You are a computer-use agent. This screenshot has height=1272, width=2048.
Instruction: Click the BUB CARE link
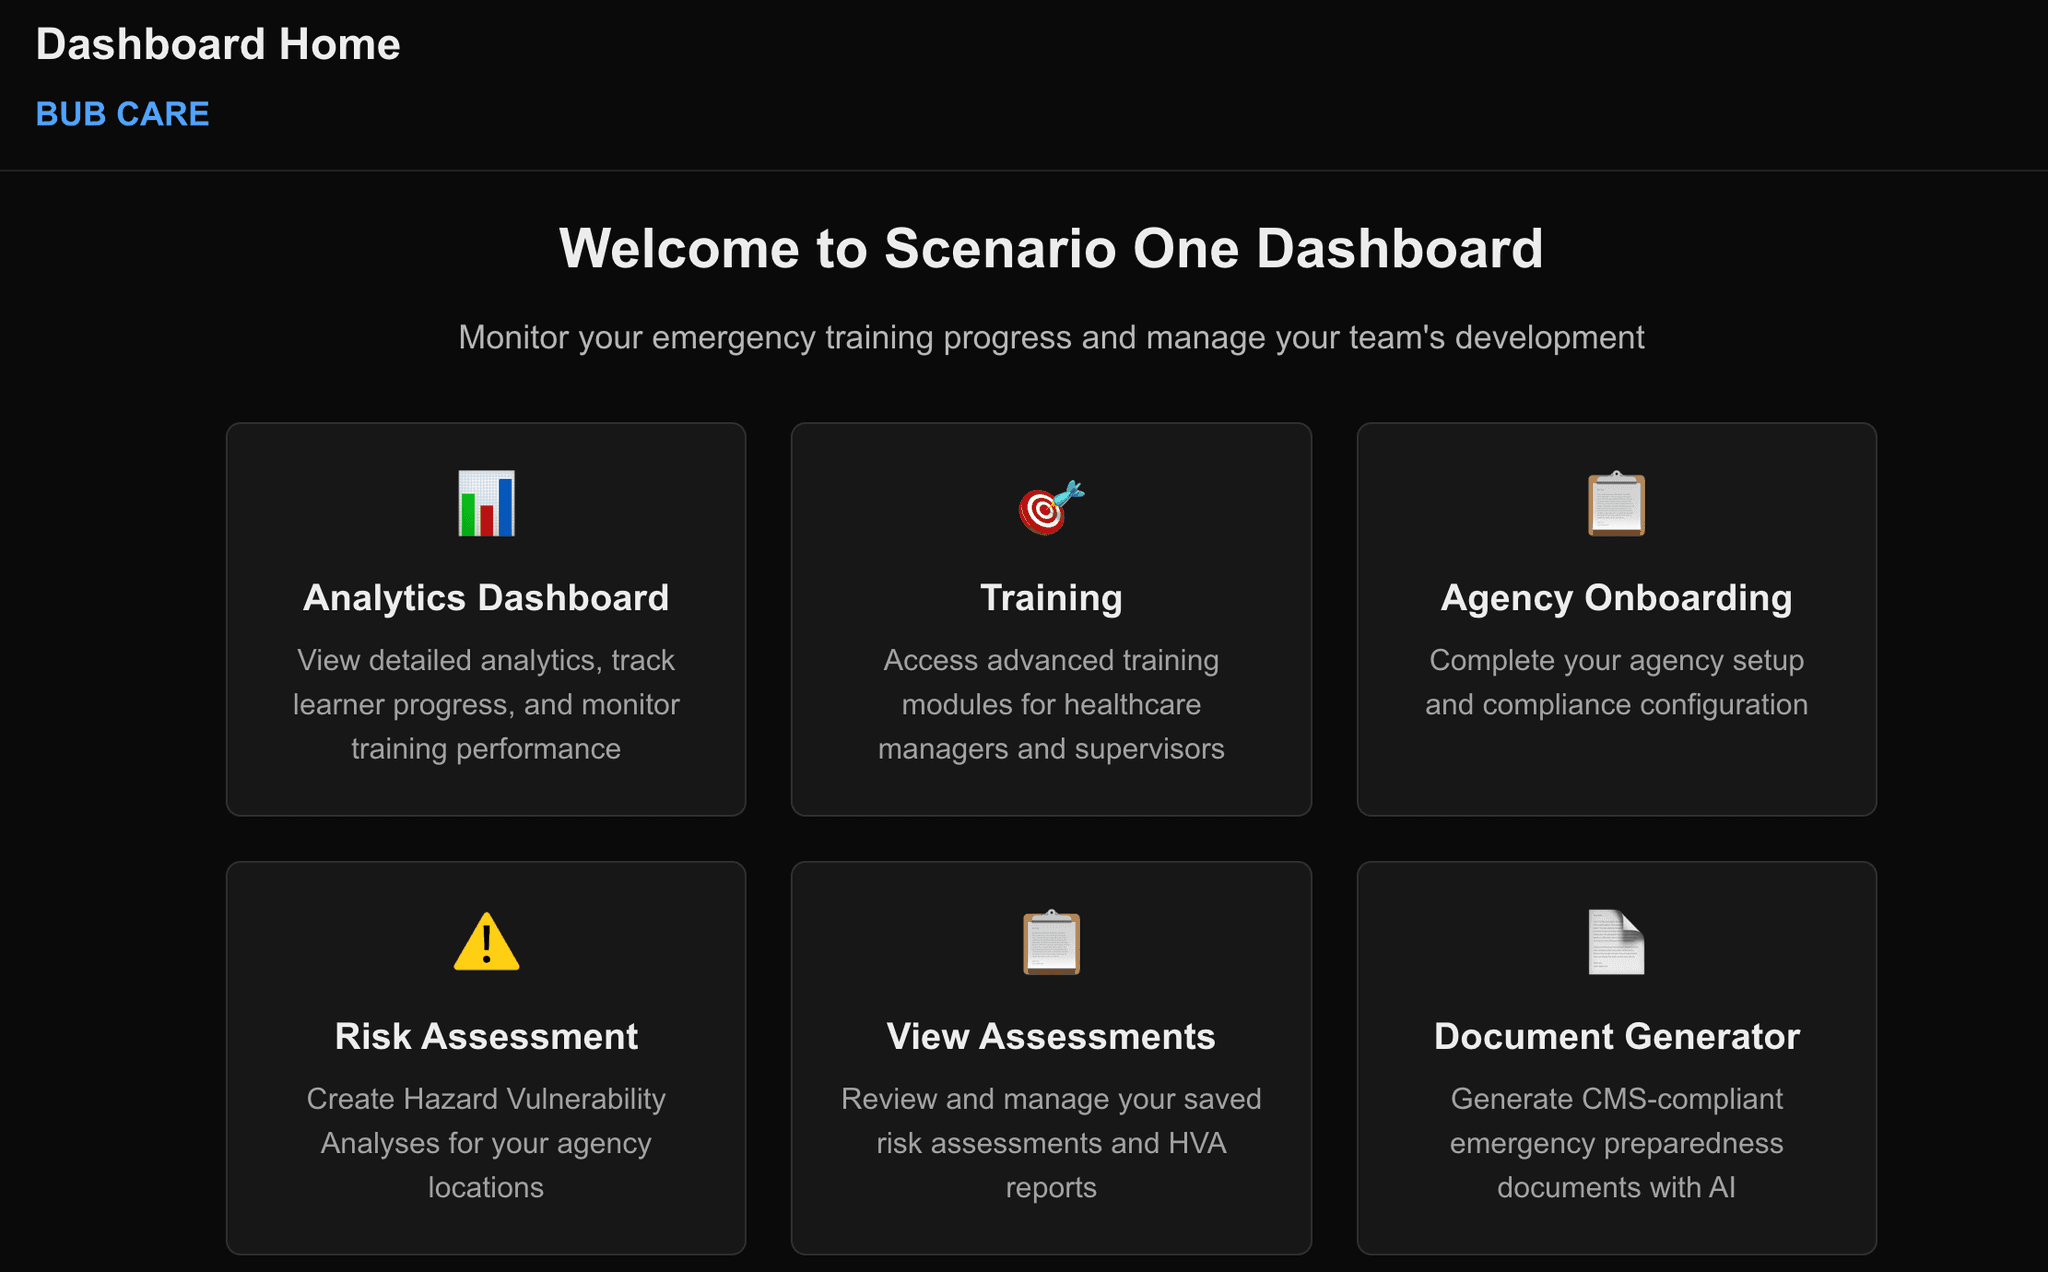[122, 113]
